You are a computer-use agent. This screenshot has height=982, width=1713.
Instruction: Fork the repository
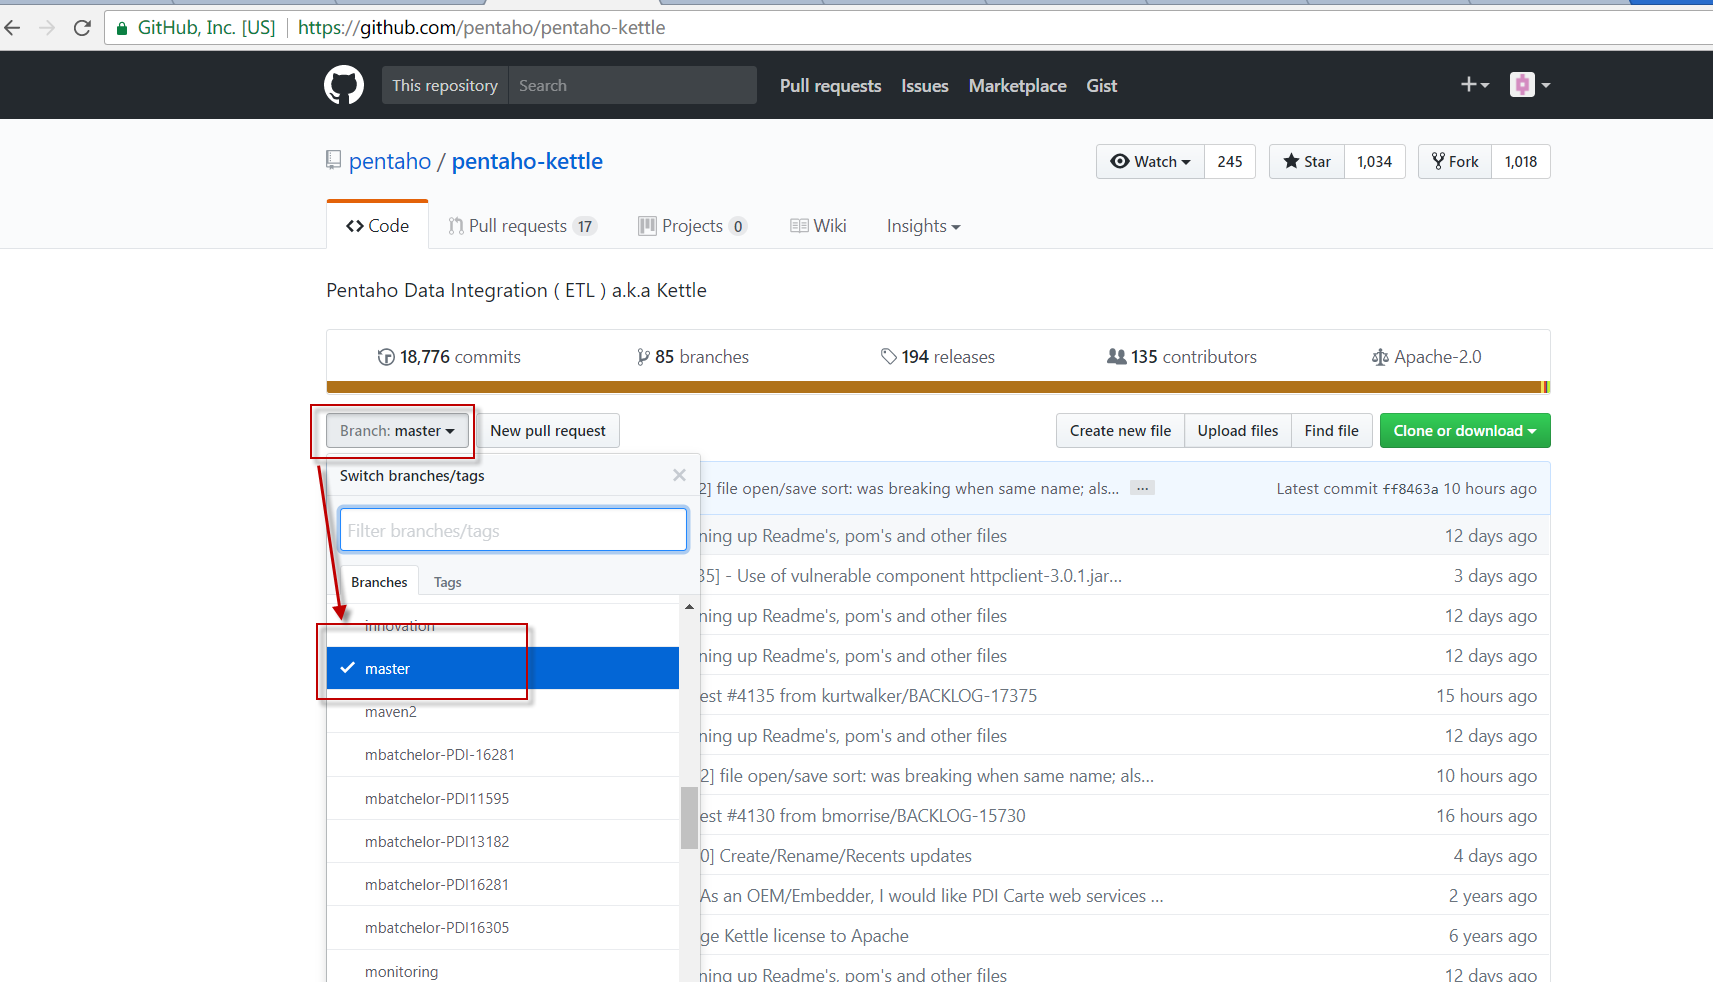[1455, 162]
